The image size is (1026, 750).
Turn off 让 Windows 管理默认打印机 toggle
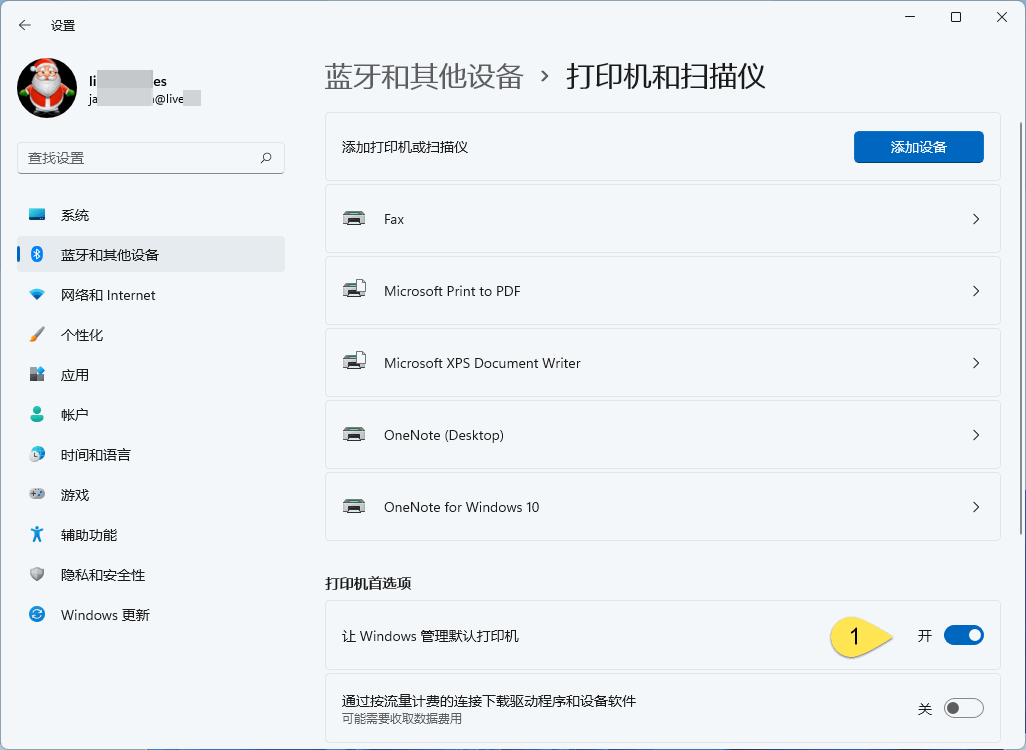963,635
